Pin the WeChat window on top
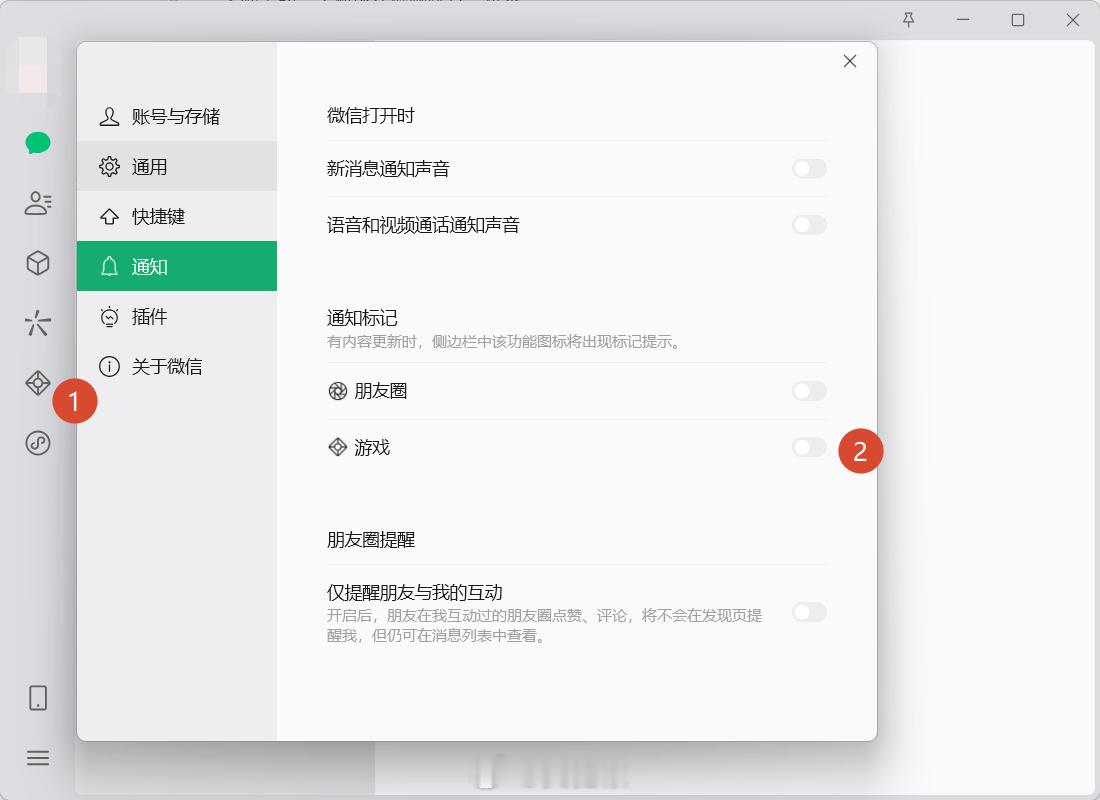Viewport: 1100px width, 800px height. tap(908, 20)
